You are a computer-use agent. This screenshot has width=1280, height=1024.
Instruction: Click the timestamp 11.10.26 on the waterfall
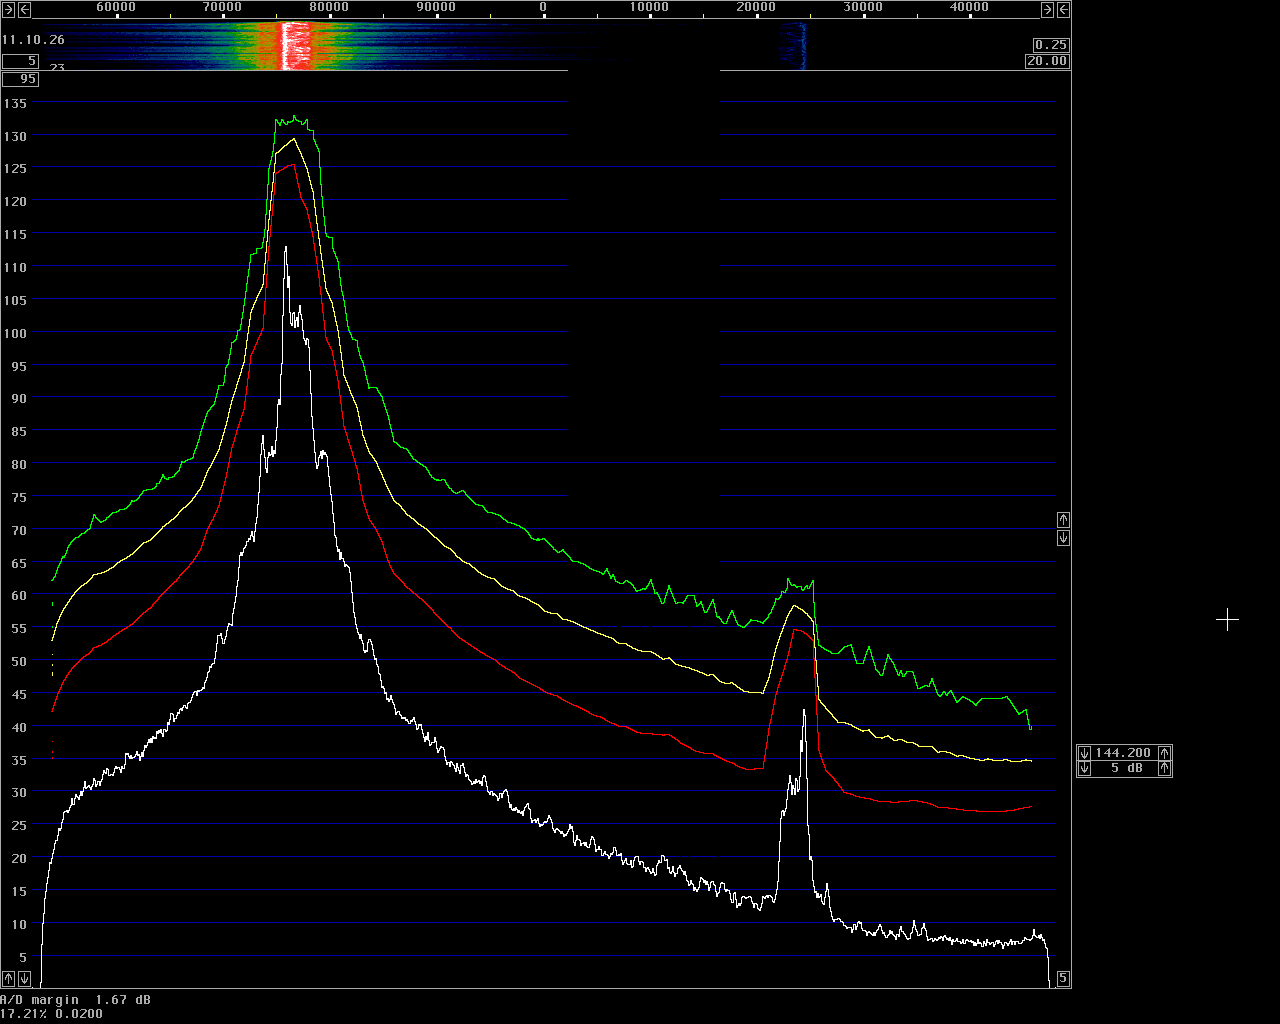click(33, 40)
